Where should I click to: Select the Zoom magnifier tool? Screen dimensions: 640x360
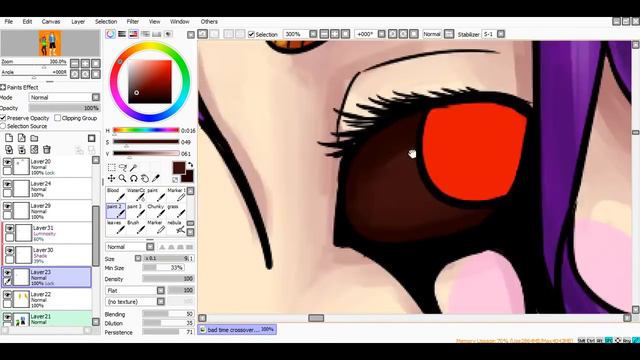122,178
